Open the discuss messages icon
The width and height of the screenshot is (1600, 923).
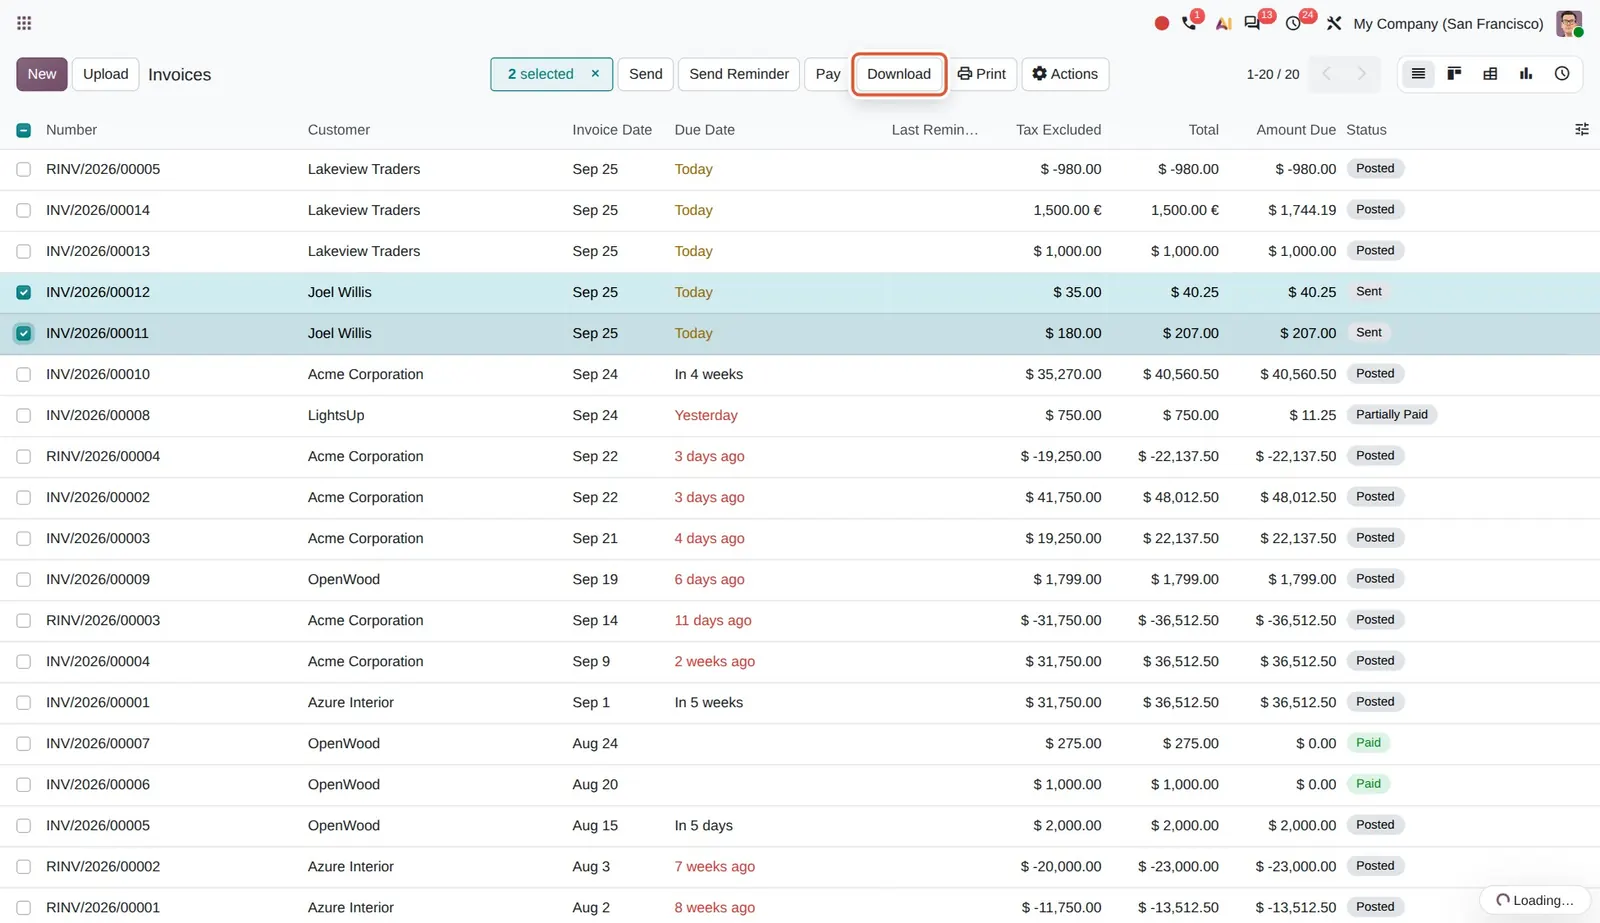coord(1252,23)
